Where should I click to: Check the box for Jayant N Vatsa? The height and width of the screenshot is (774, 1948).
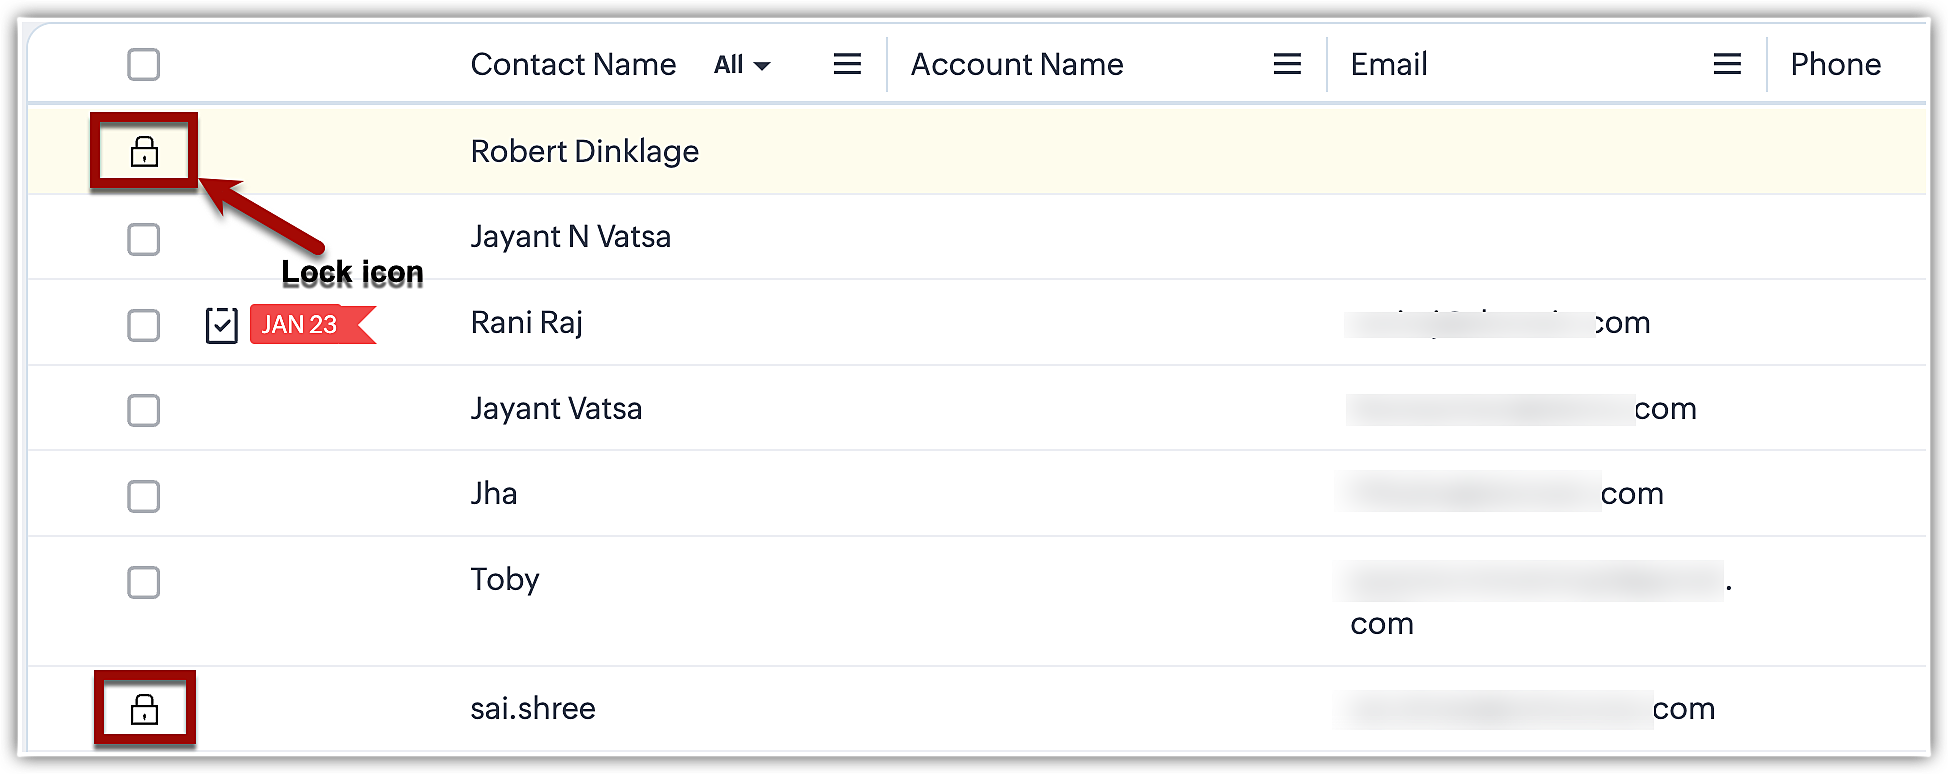click(x=144, y=240)
